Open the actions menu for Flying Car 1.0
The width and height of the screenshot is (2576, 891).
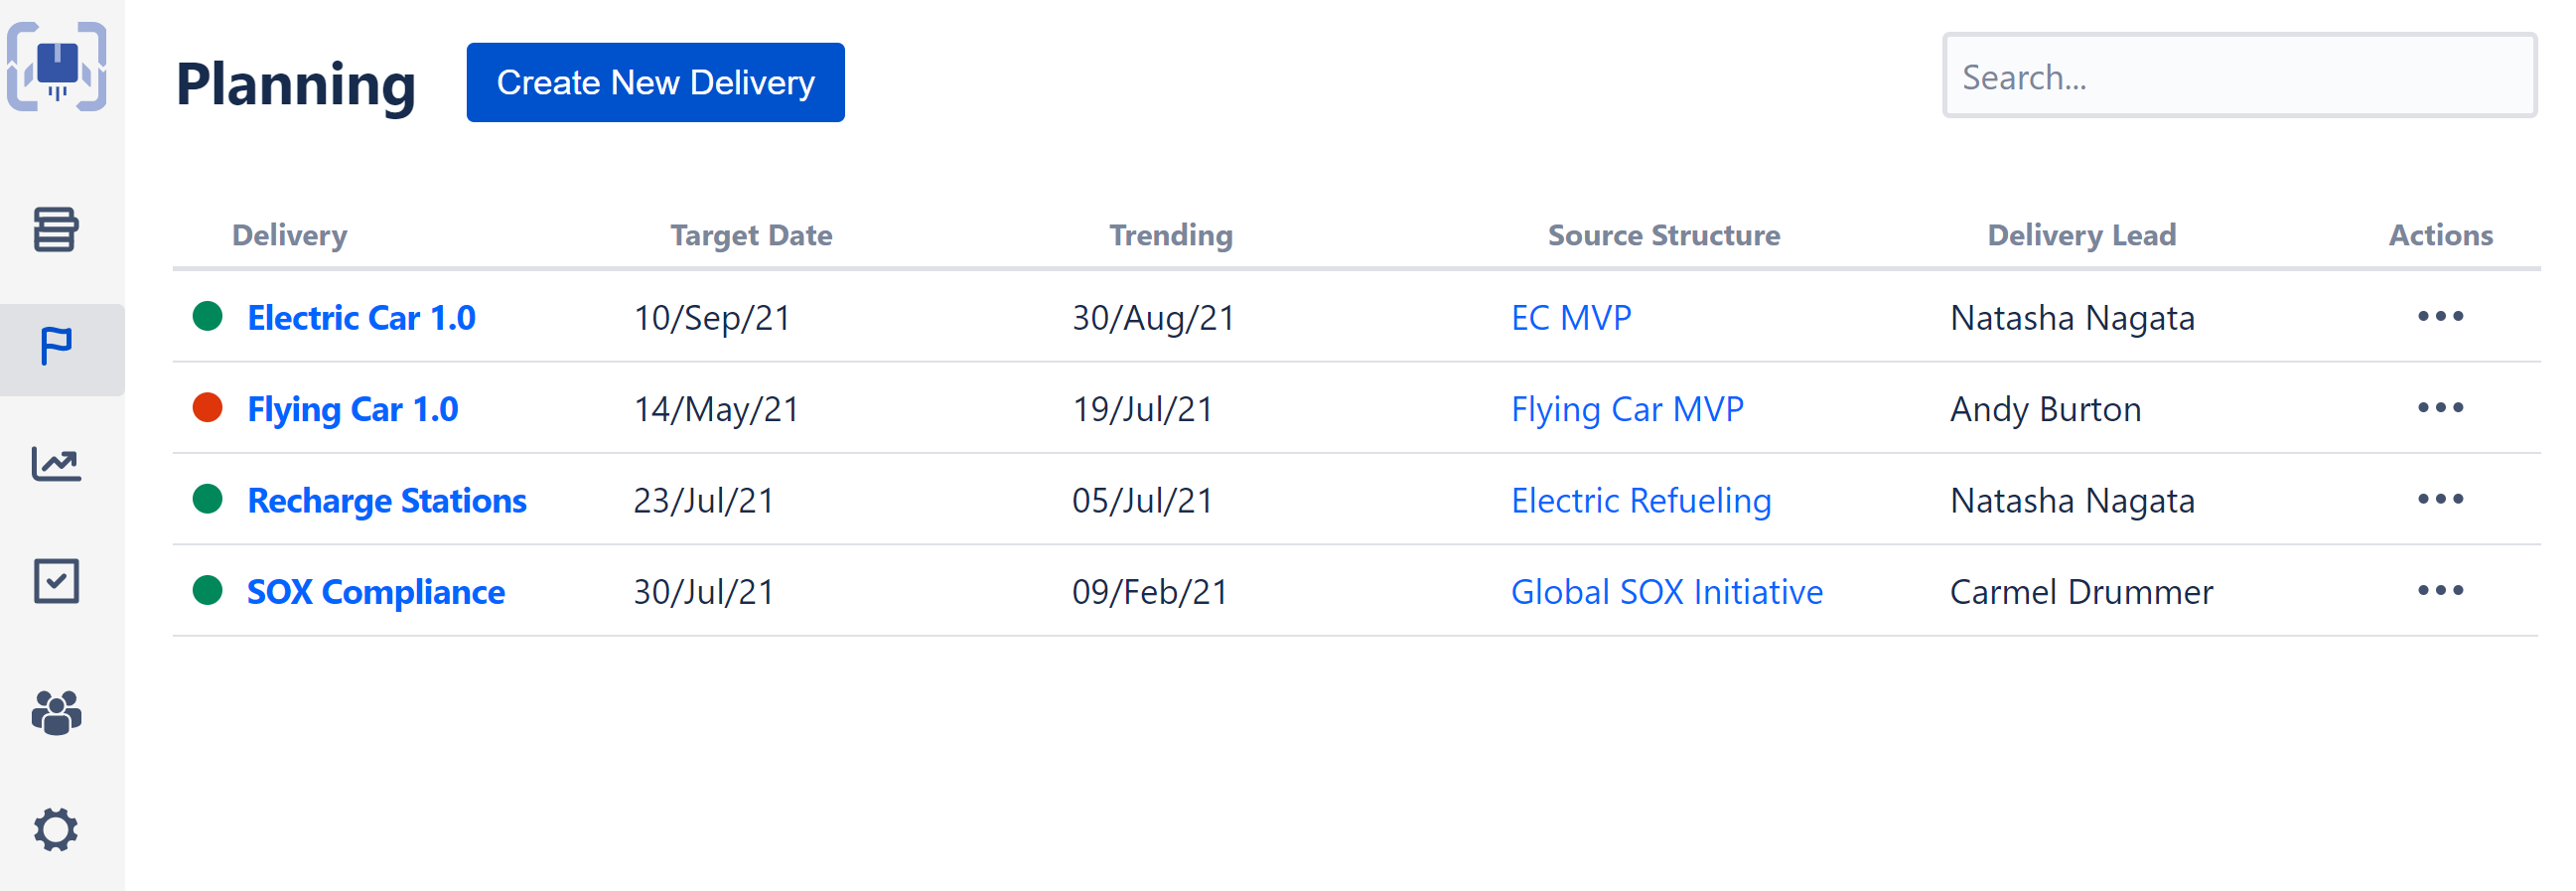point(2440,408)
